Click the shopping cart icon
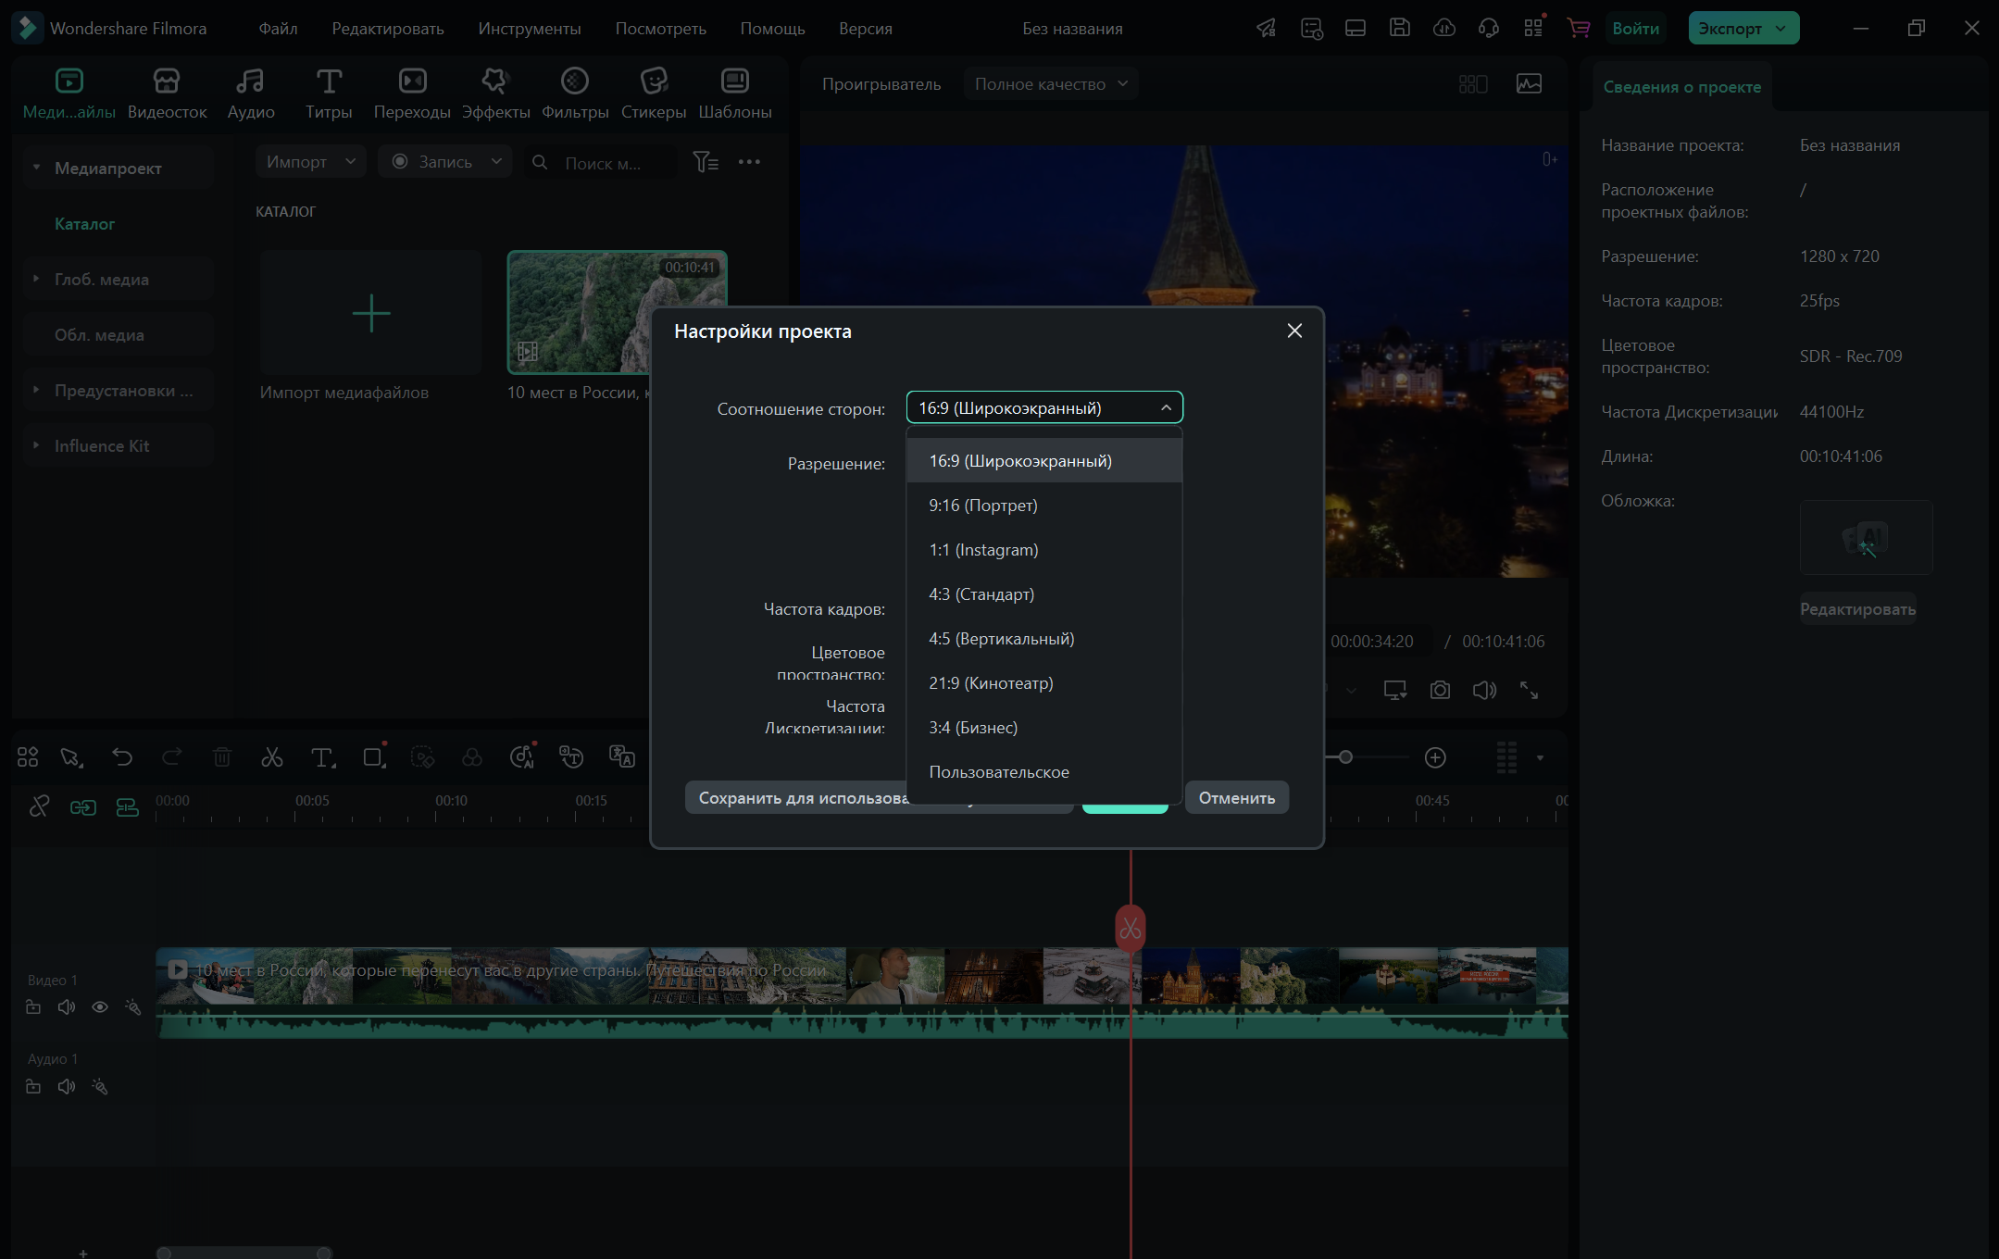The width and height of the screenshot is (1999, 1260). tap(1579, 28)
